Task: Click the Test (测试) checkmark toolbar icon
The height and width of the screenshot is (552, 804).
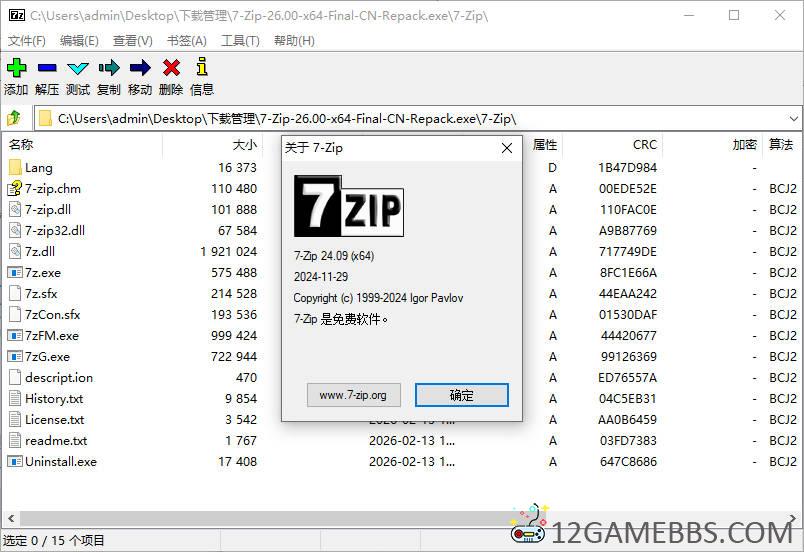Action: 78,68
